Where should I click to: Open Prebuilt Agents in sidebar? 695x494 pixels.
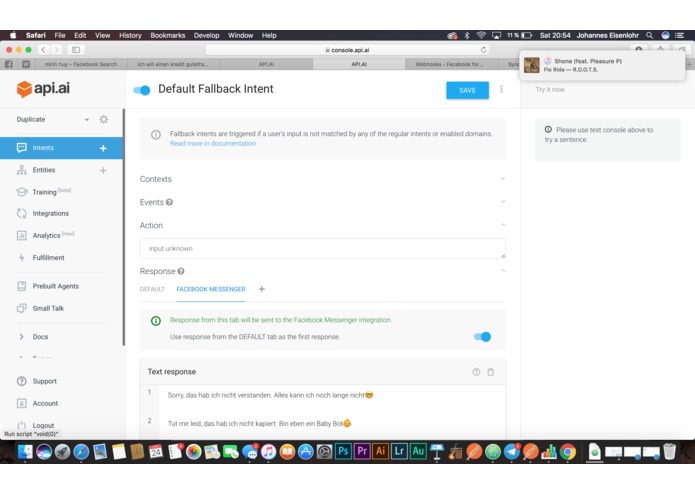[x=55, y=286]
